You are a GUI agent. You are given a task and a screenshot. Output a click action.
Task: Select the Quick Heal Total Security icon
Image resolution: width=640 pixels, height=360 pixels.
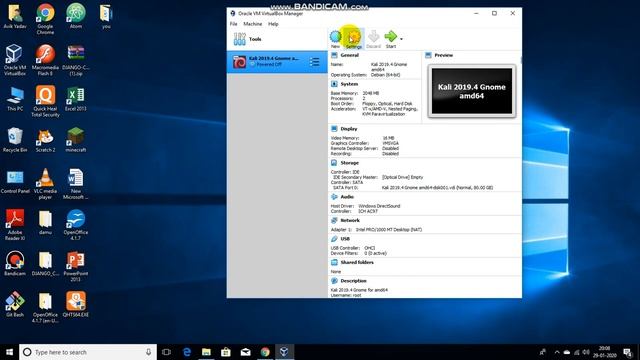point(45,101)
